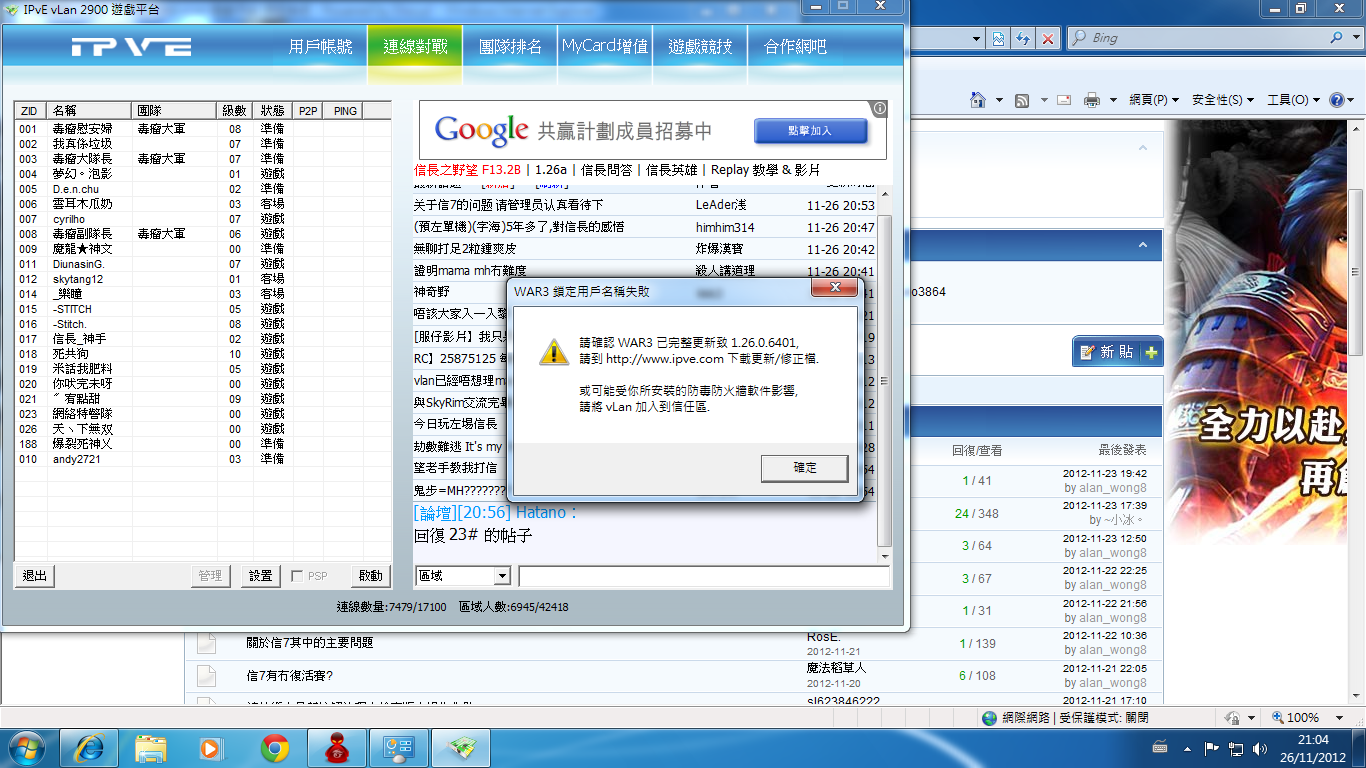This screenshot has width=1366, height=768.
Task: Click the network icon in system tray
Action: click(x=1235, y=747)
